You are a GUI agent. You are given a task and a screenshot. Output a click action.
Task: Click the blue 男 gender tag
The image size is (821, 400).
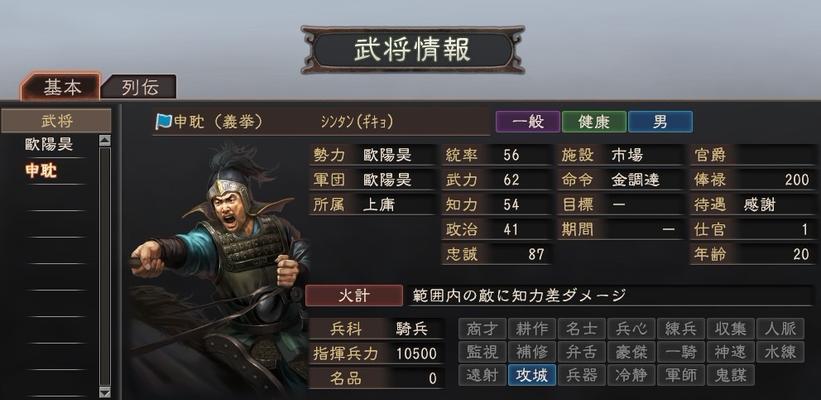click(660, 122)
